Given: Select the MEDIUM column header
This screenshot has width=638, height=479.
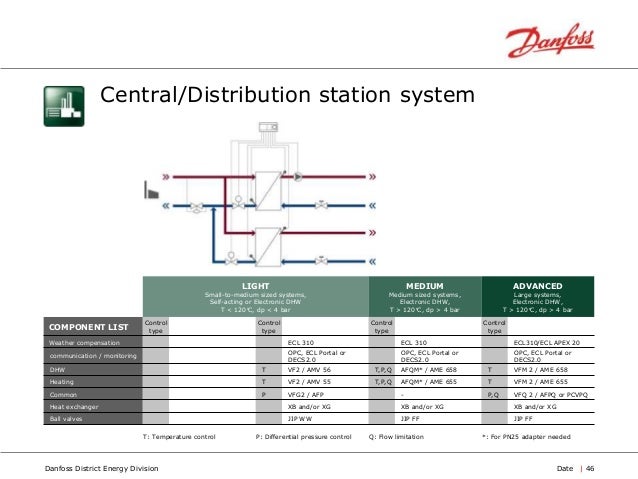Looking at the screenshot, I should pyautogui.click(x=425, y=297).
